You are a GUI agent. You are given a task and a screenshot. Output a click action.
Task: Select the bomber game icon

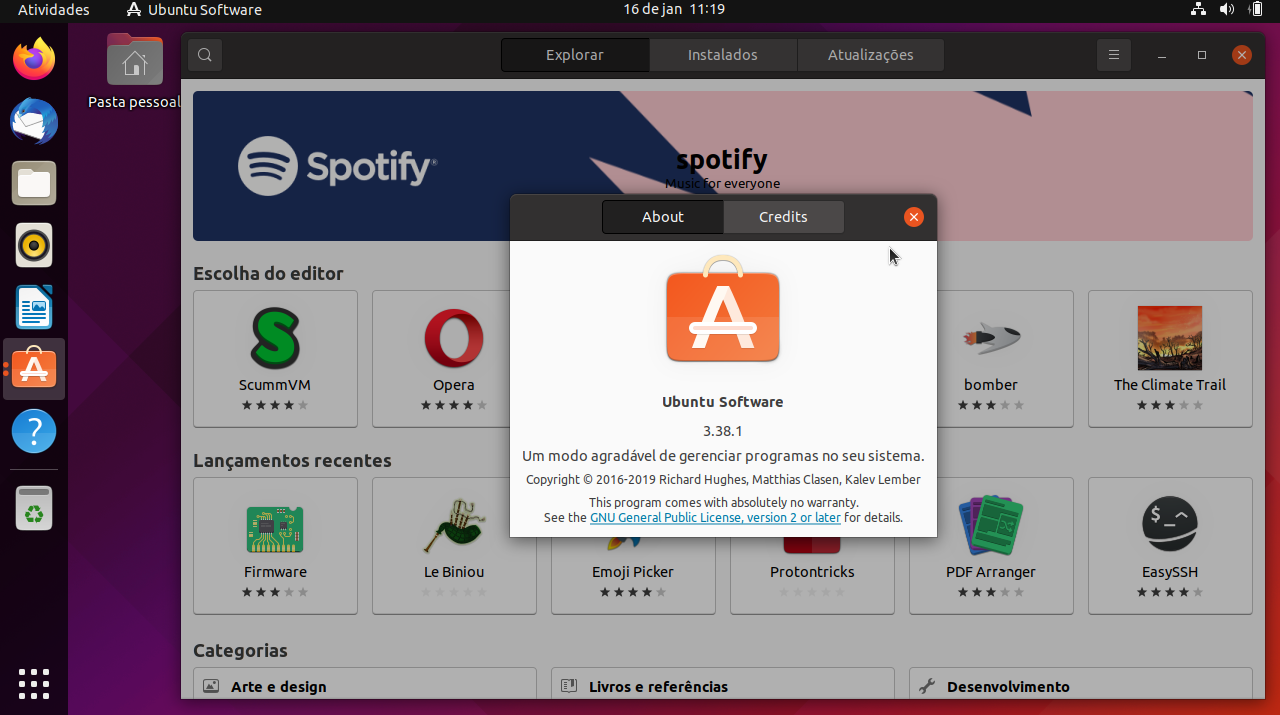(x=991, y=338)
